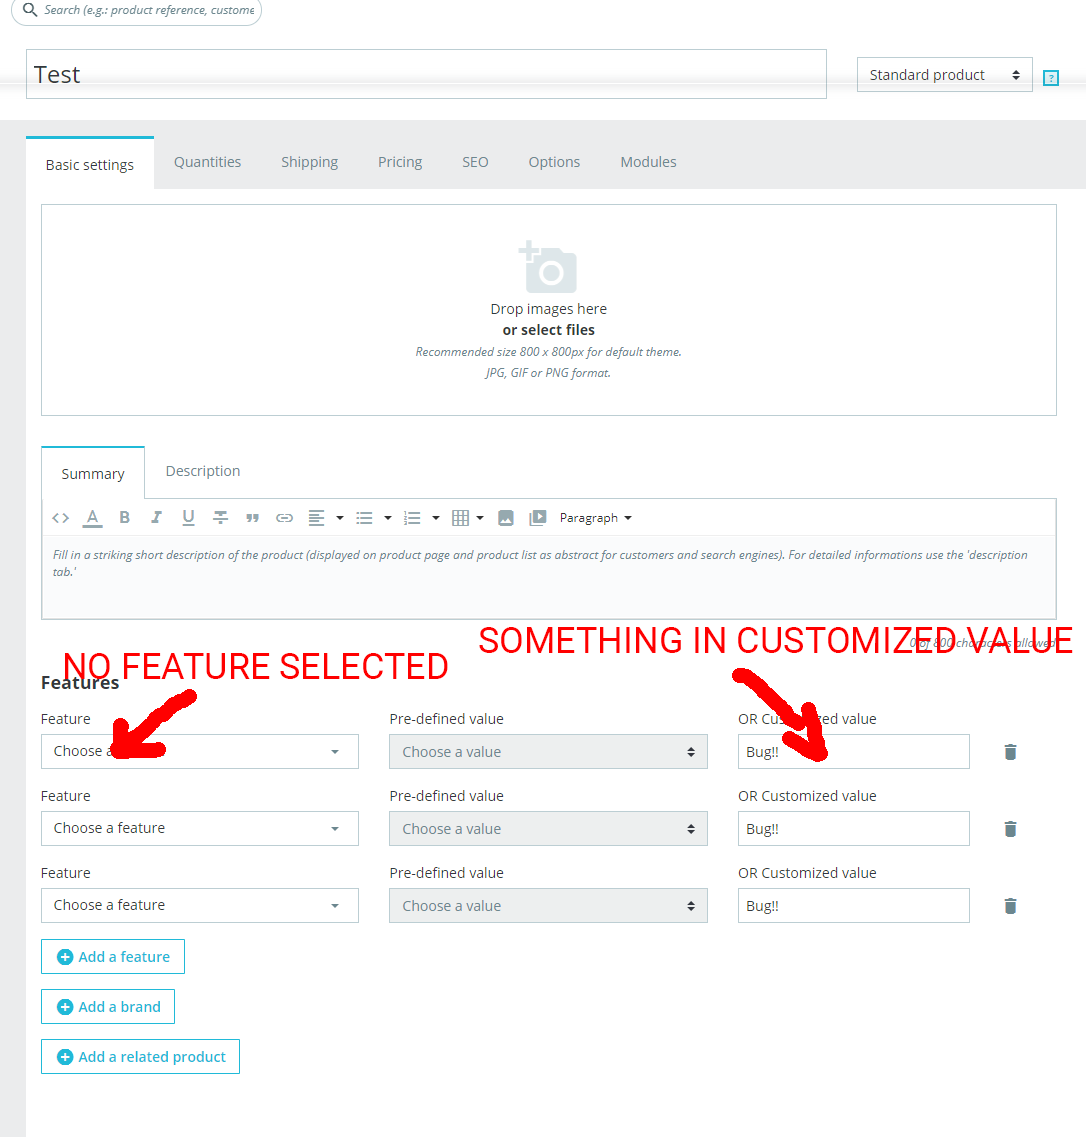The image size is (1086, 1137).
Task: Open third row Choose a value dropdown
Action: click(548, 905)
